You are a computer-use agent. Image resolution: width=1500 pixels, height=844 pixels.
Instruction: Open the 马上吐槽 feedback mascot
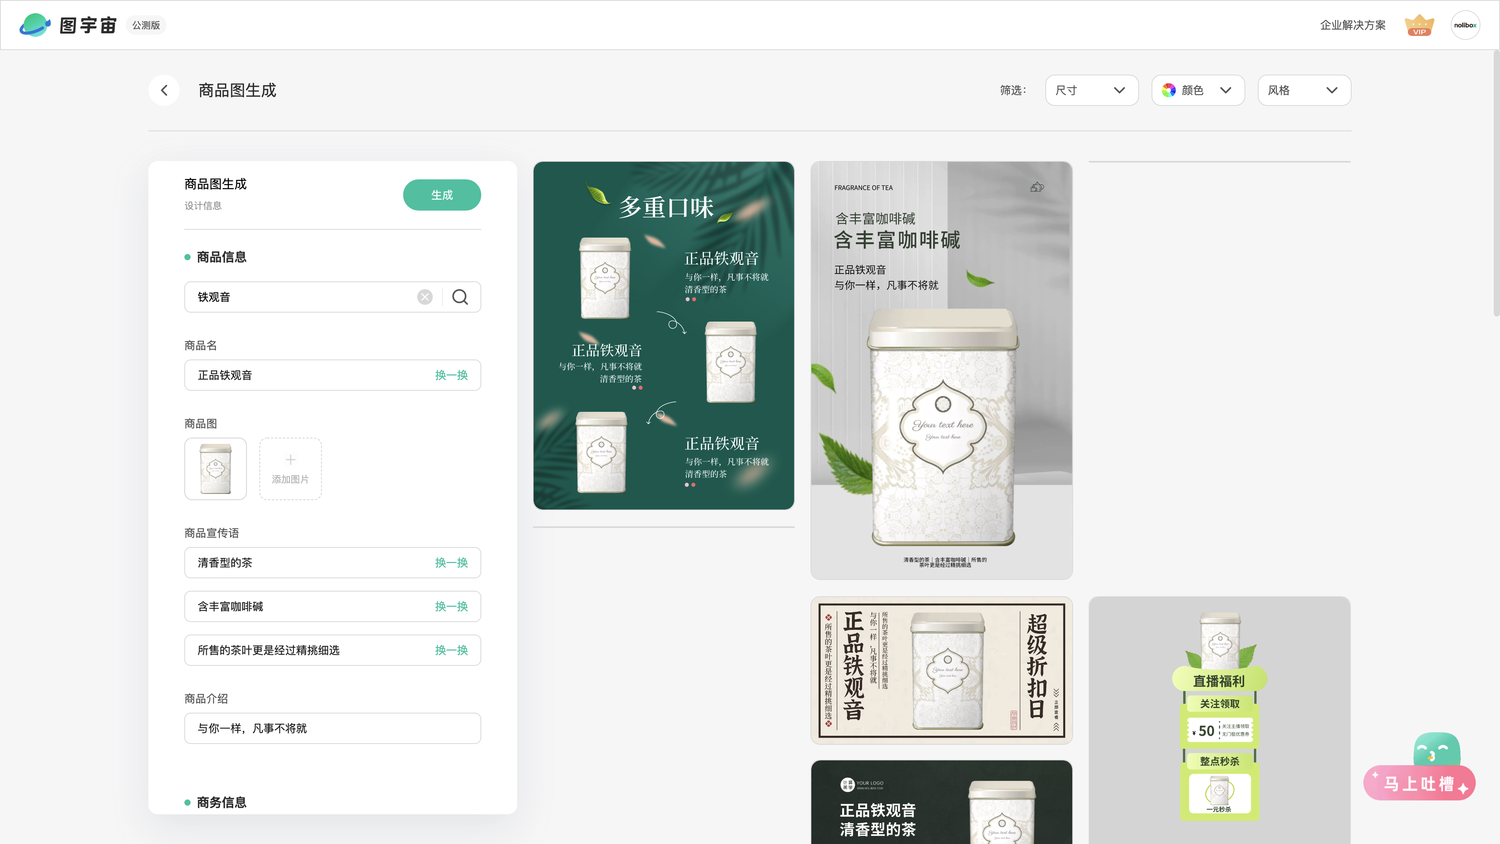coord(1420,767)
